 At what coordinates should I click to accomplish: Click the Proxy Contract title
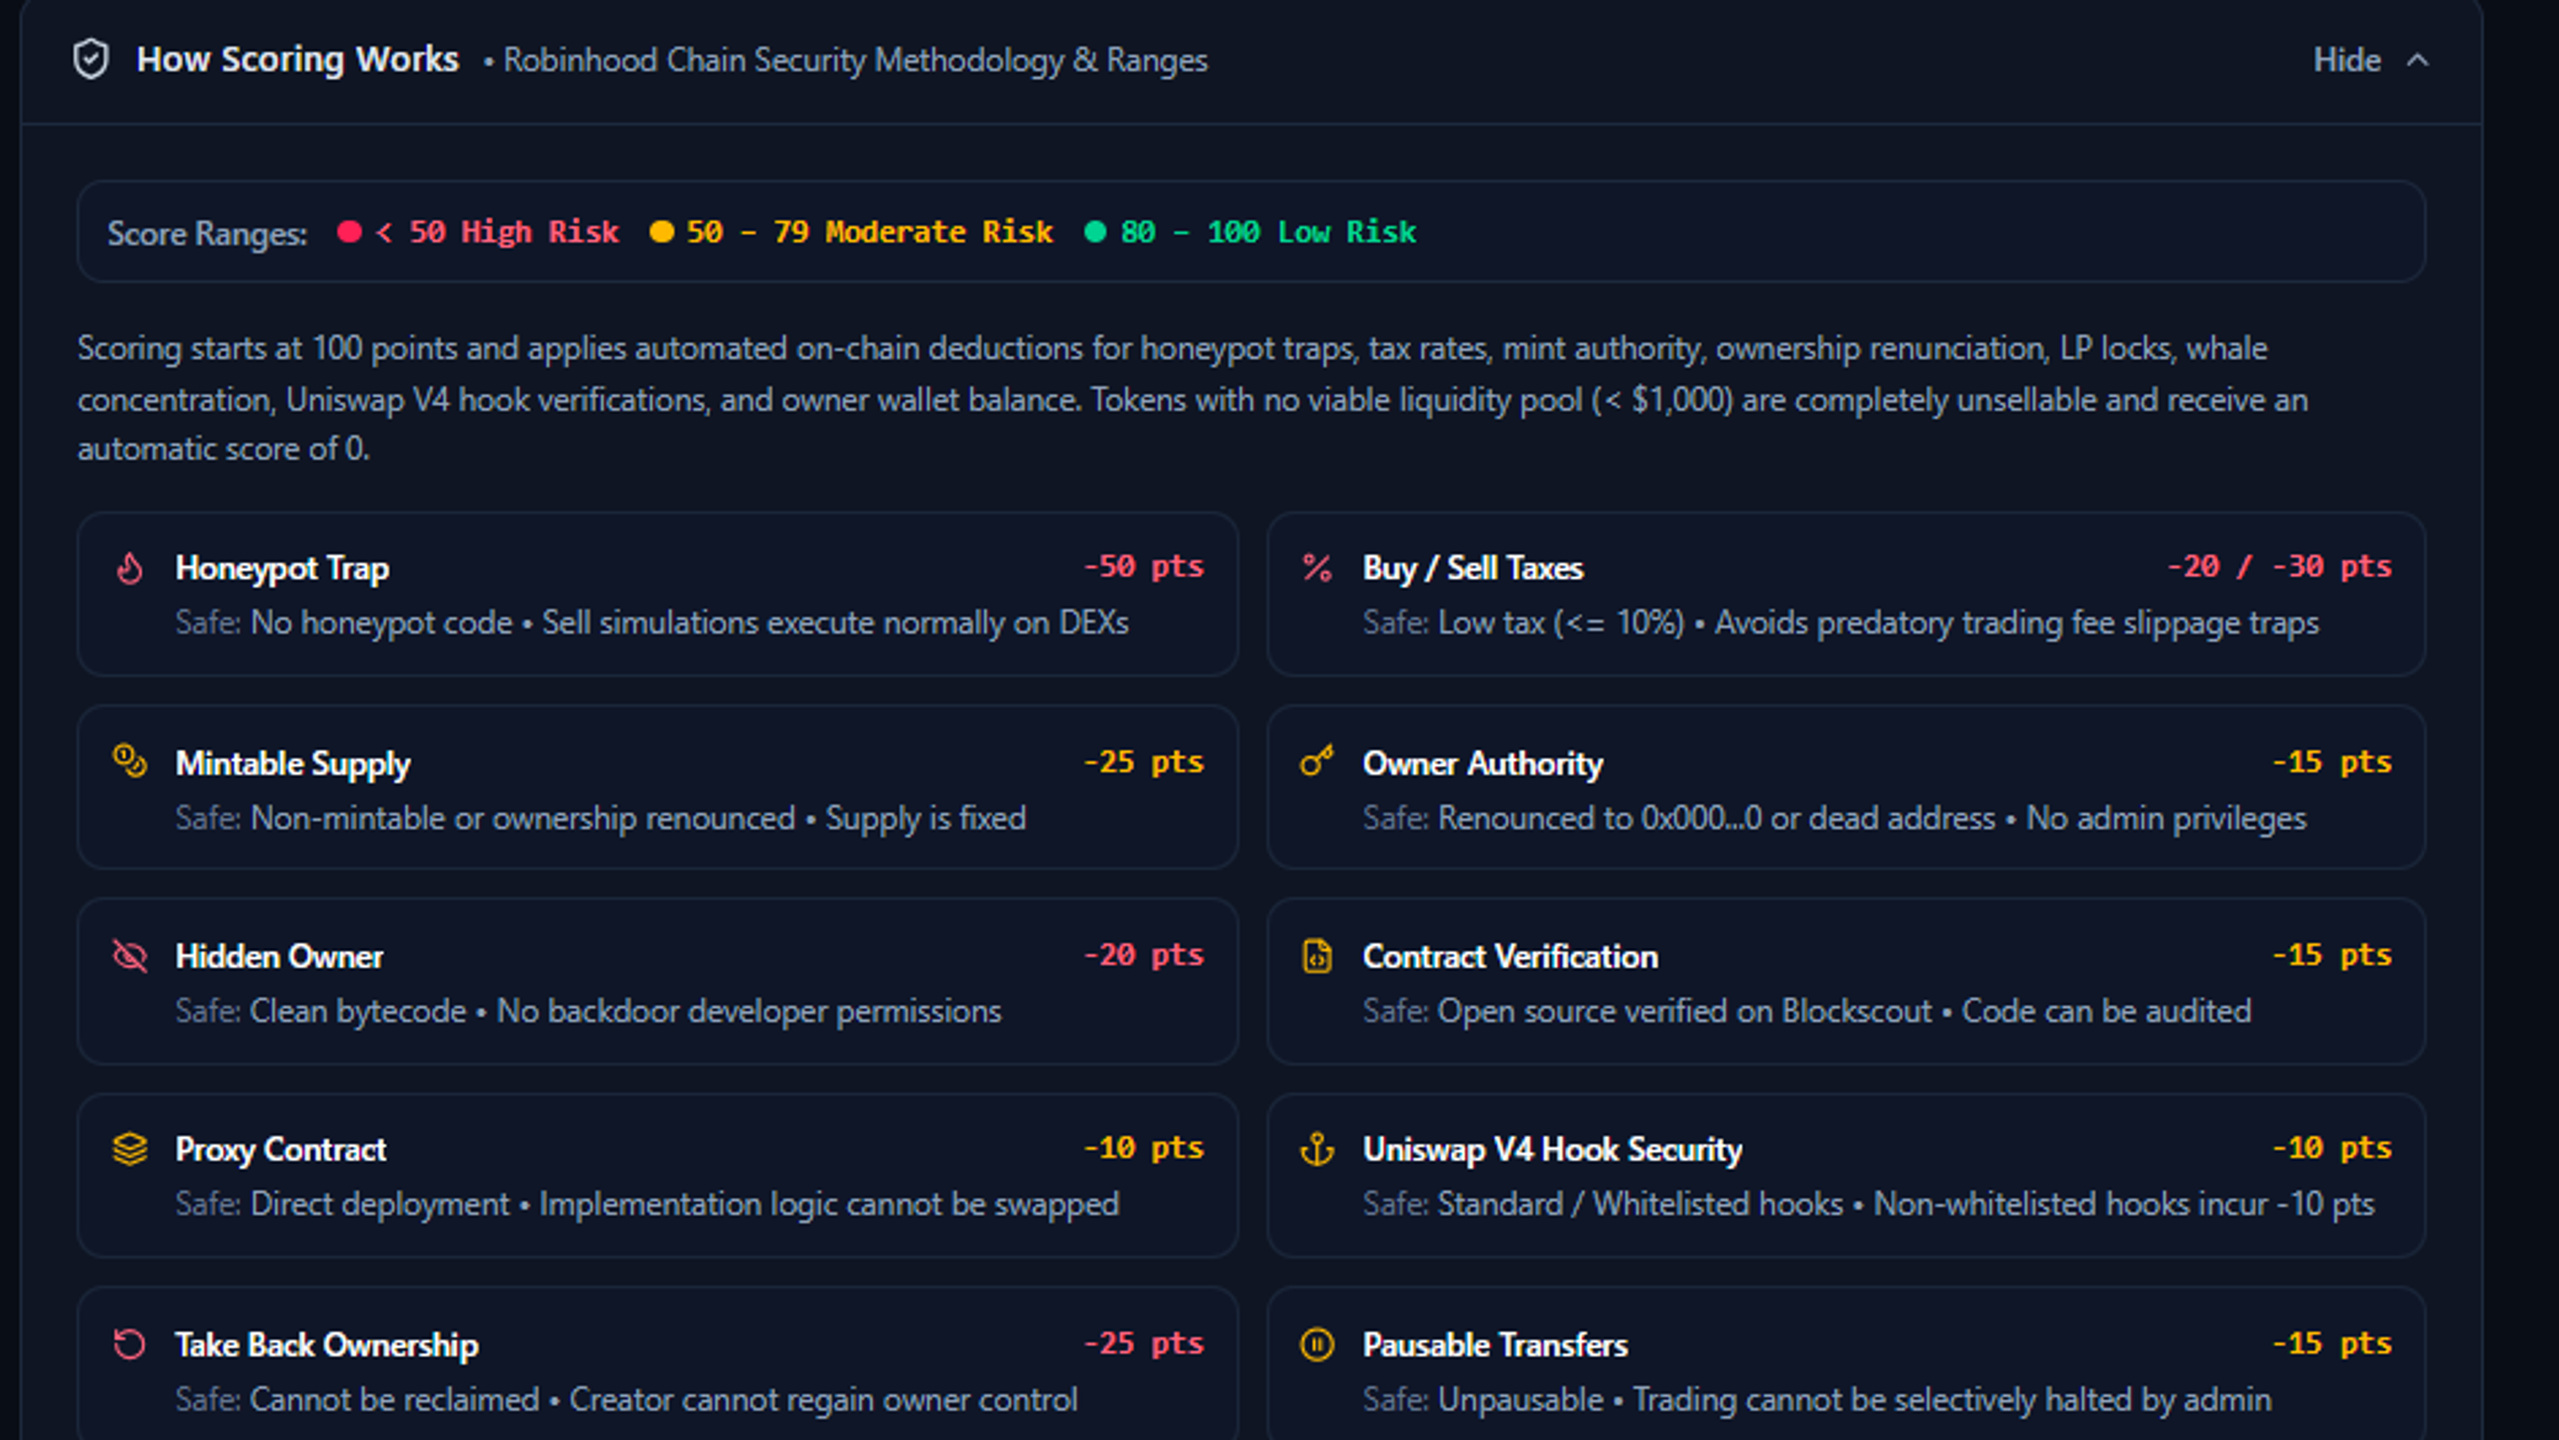click(281, 1150)
